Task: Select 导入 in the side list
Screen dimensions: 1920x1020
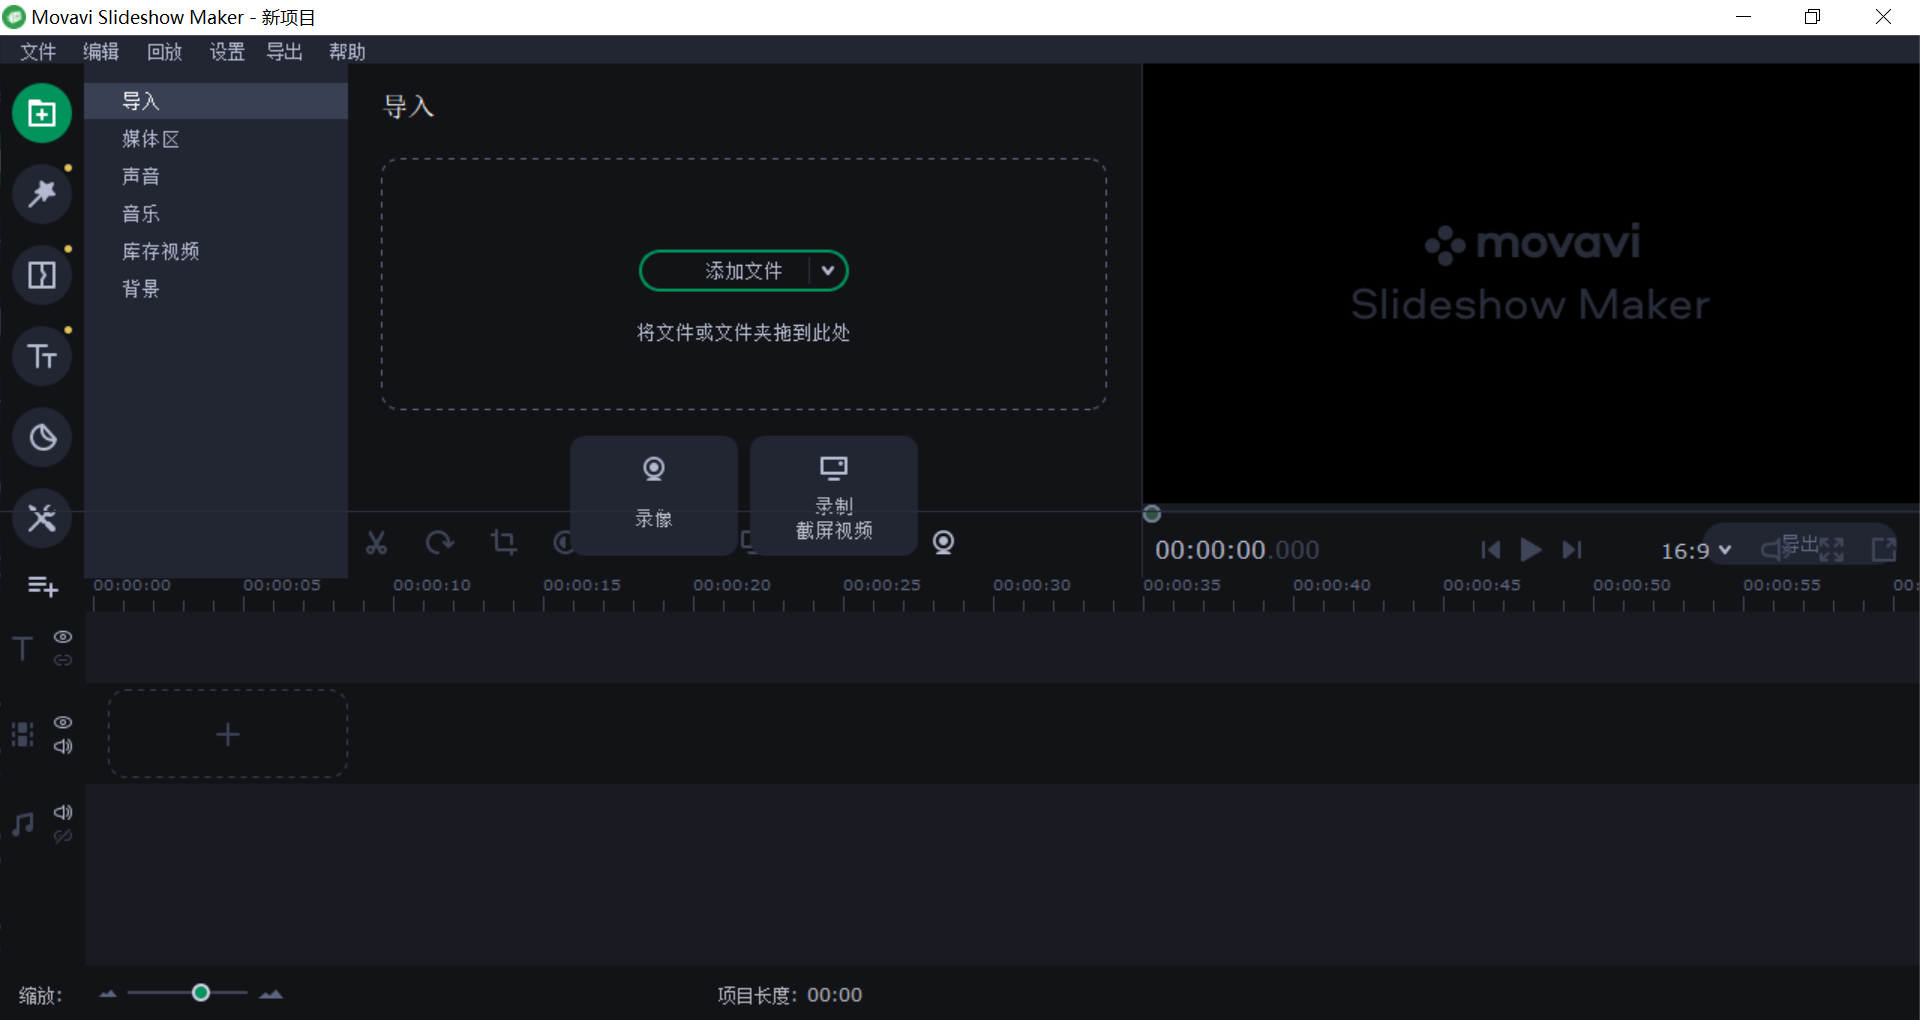Action: (216, 101)
